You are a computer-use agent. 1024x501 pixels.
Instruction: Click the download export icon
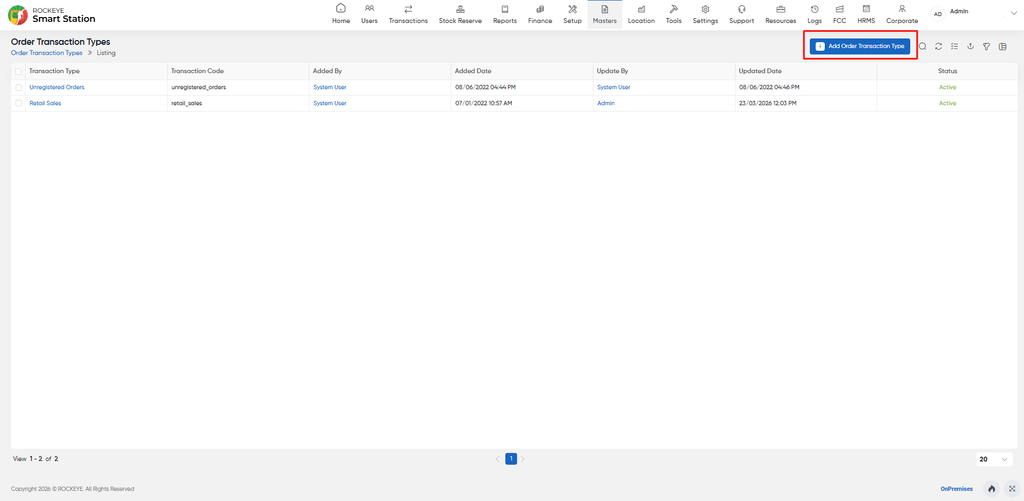970,46
